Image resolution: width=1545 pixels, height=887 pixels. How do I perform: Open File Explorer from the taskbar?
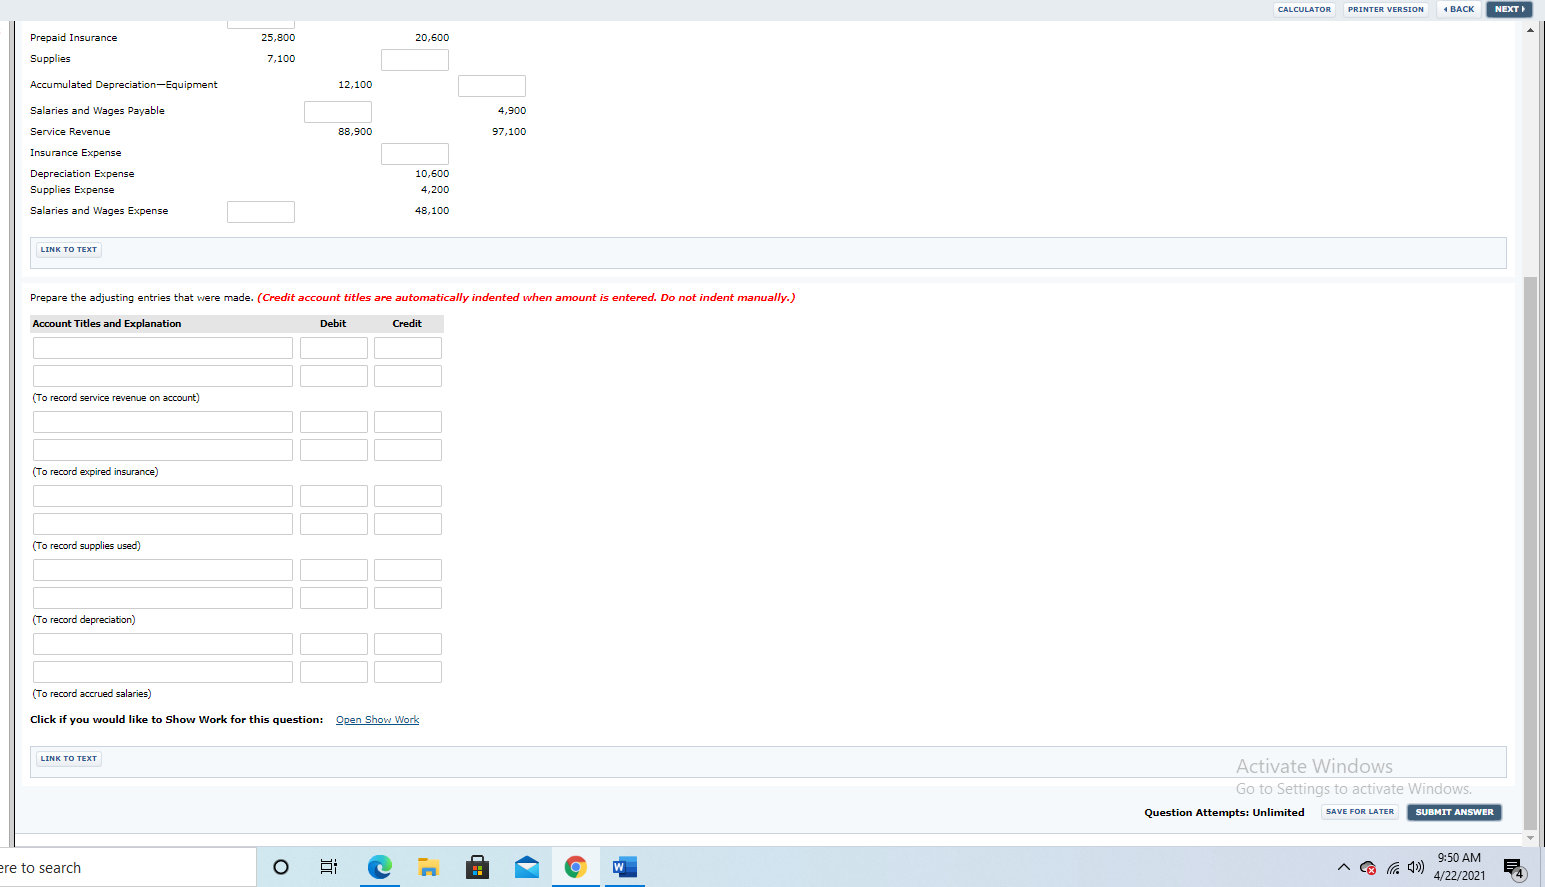[x=428, y=867]
